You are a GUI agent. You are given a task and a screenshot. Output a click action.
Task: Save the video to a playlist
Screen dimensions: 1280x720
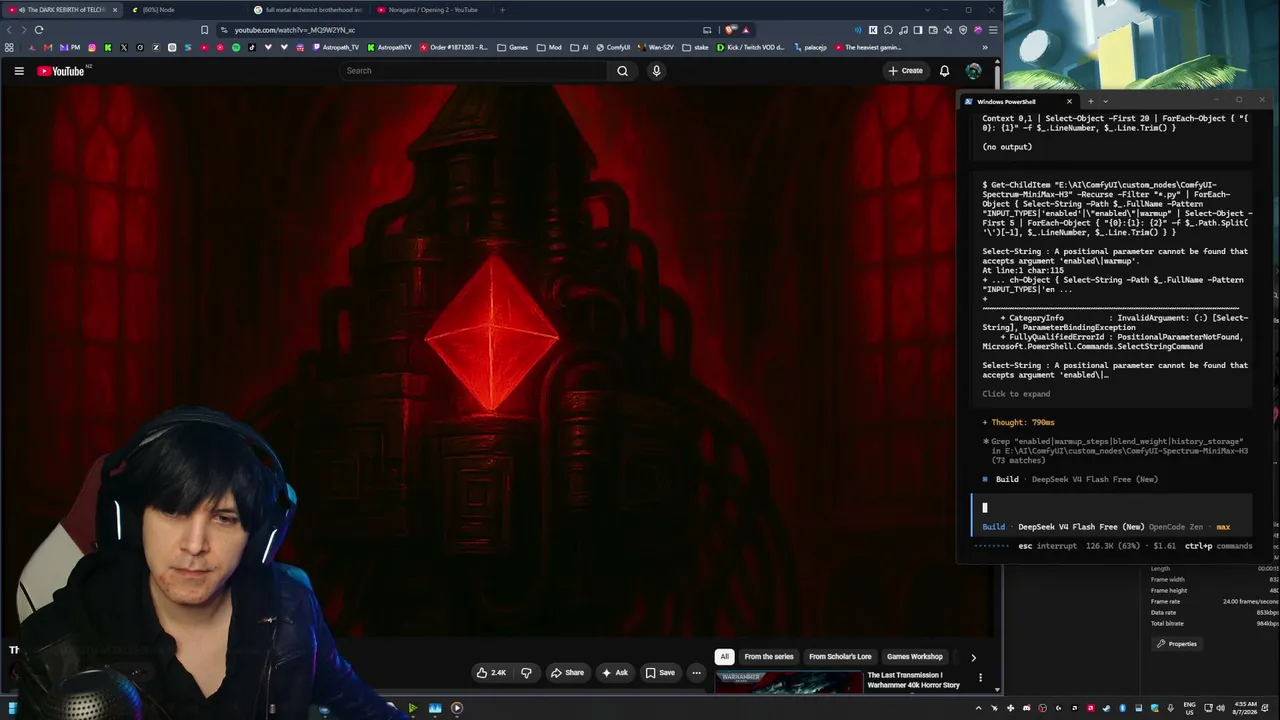660,673
